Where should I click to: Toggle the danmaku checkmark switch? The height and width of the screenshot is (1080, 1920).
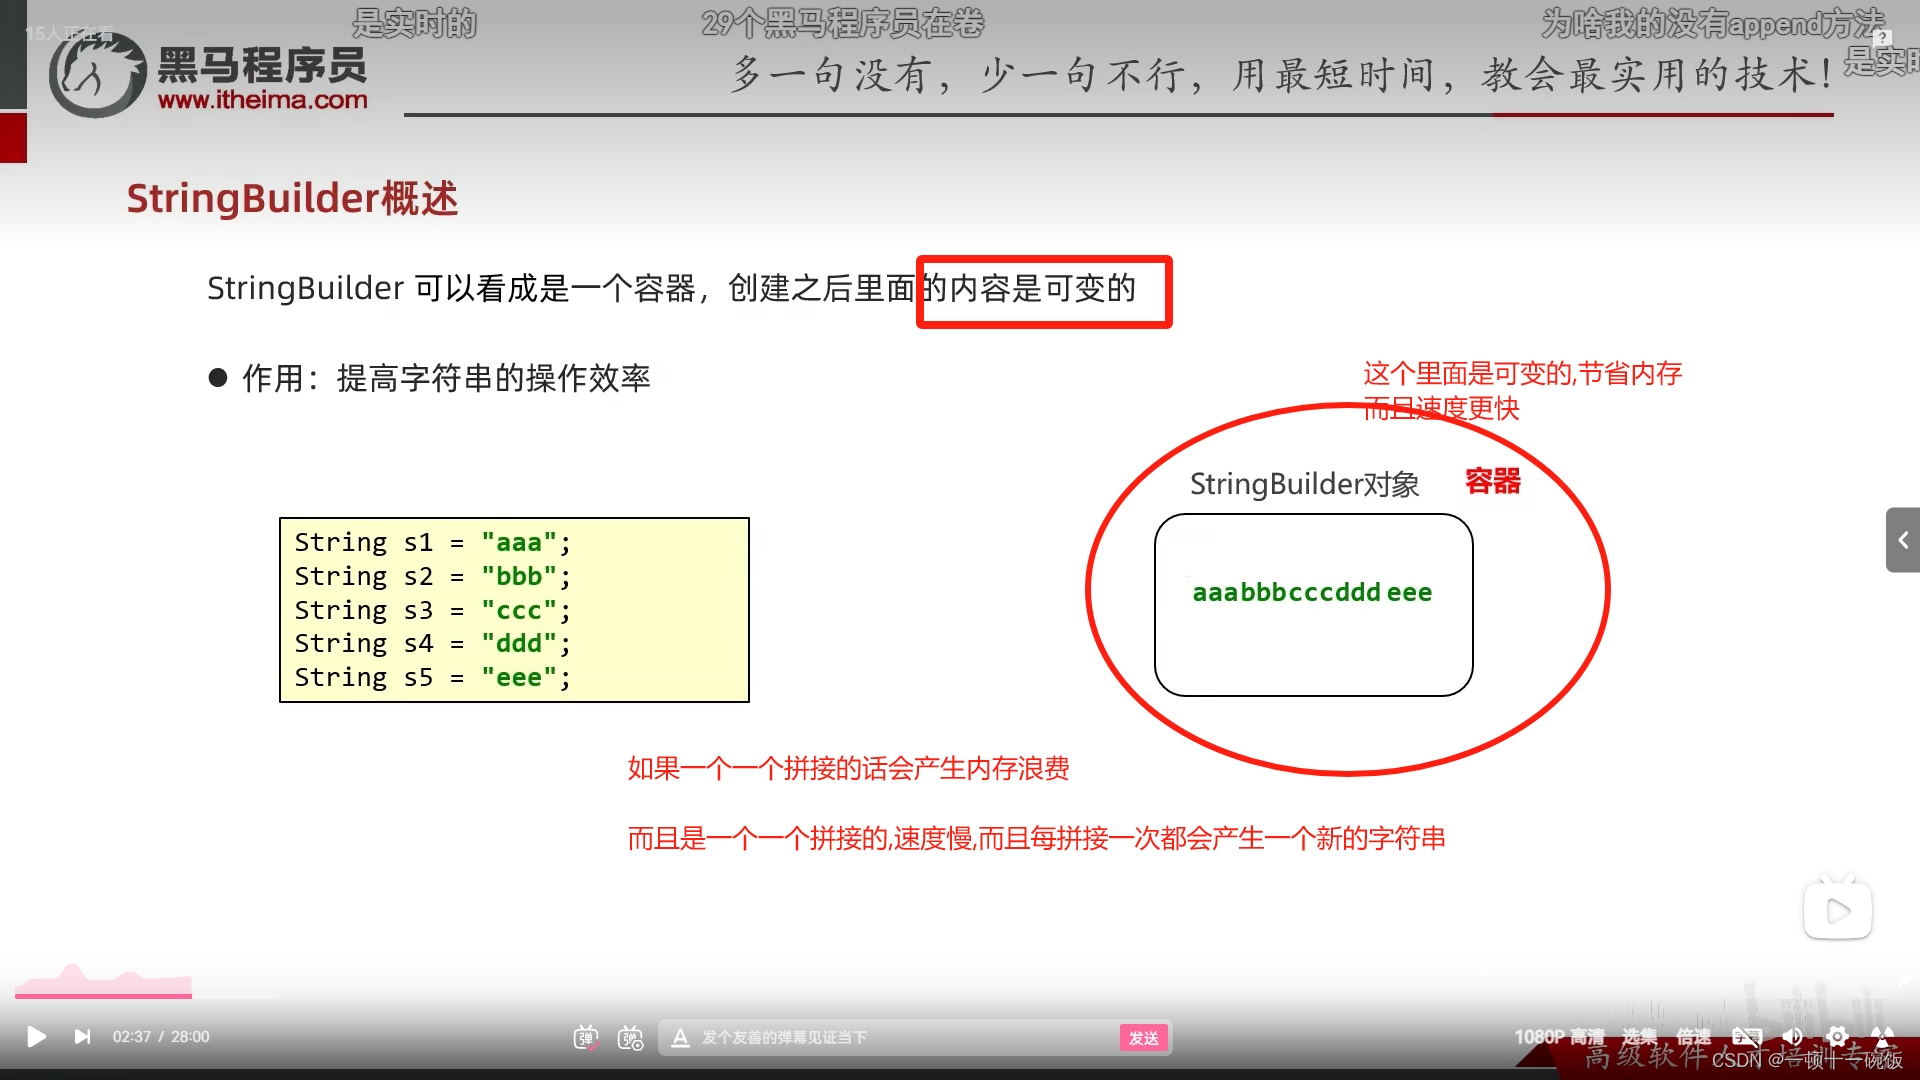pos(586,1037)
